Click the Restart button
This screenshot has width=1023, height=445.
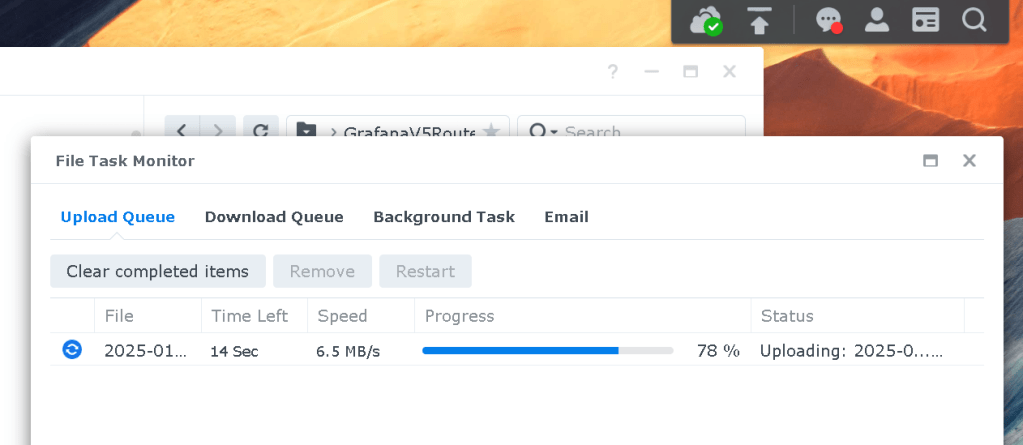[x=425, y=271]
